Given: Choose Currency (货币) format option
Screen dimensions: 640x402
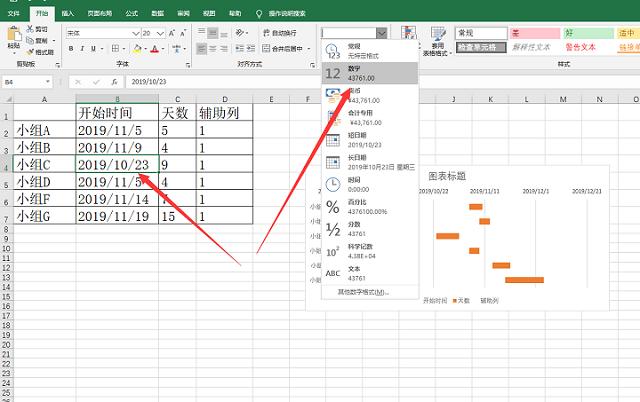Looking at the screenshot, I should pyautogui.click(x=370, y=96).
